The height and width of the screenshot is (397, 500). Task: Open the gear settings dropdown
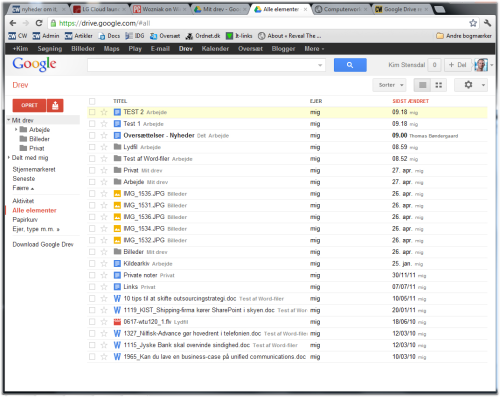click(x=471, y=85)
